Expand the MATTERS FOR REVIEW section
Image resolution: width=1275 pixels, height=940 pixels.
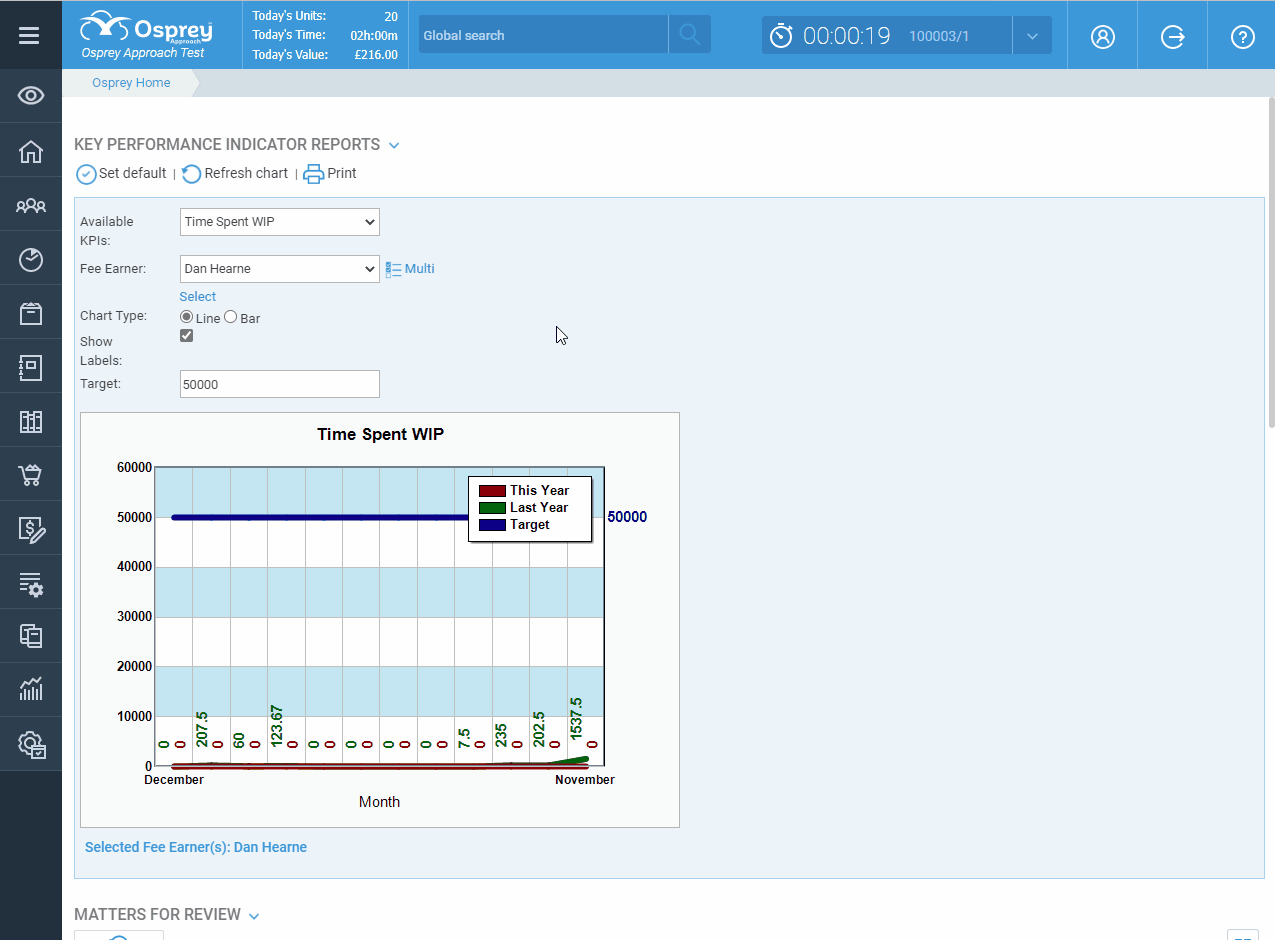tap(253, 914)
